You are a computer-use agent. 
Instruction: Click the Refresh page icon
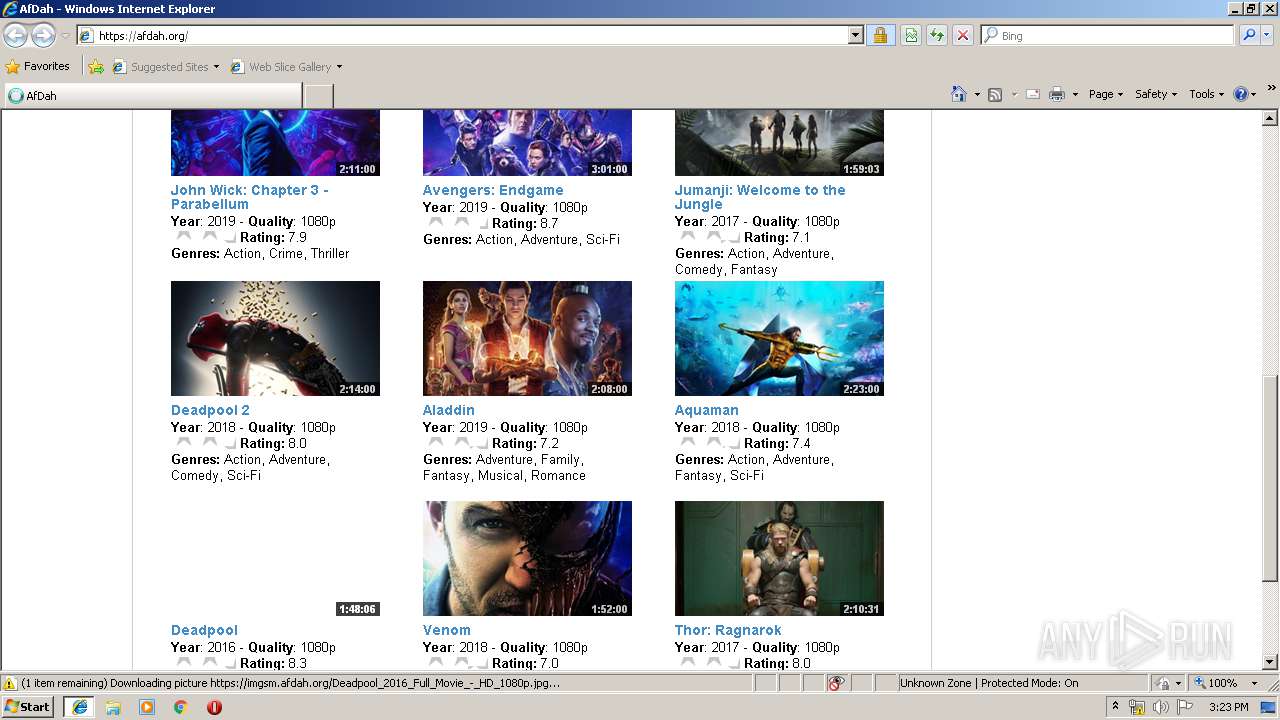(x=937, y=35)
